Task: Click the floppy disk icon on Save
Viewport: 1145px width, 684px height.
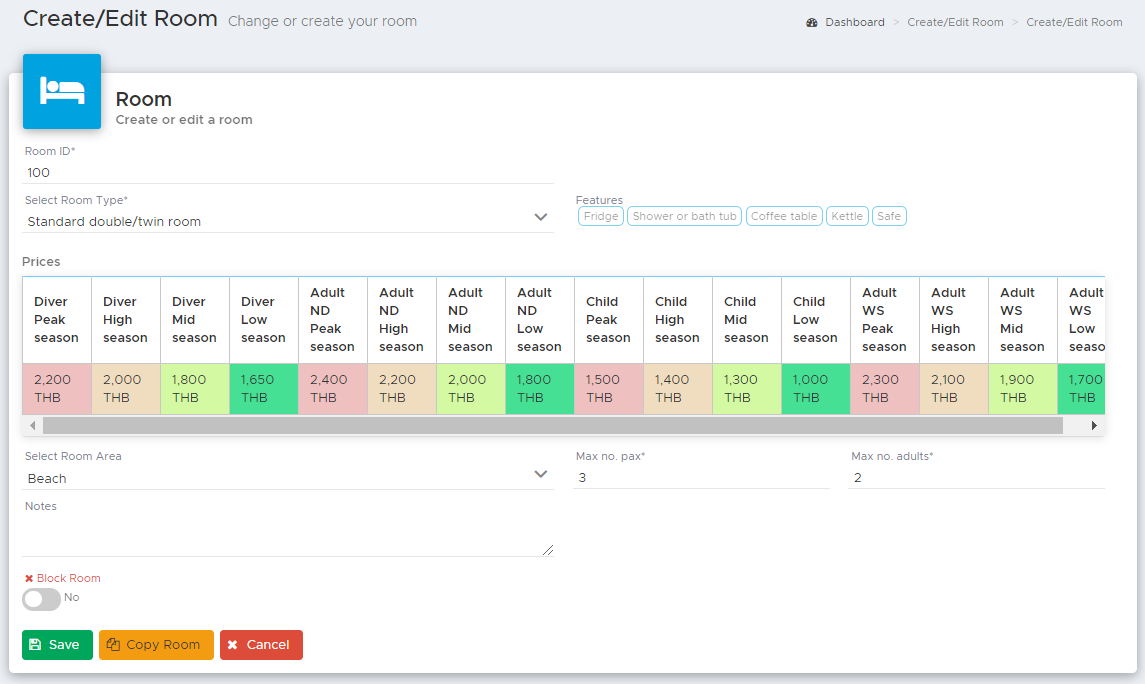Action: pyautogui.click(x=35, y=645)
